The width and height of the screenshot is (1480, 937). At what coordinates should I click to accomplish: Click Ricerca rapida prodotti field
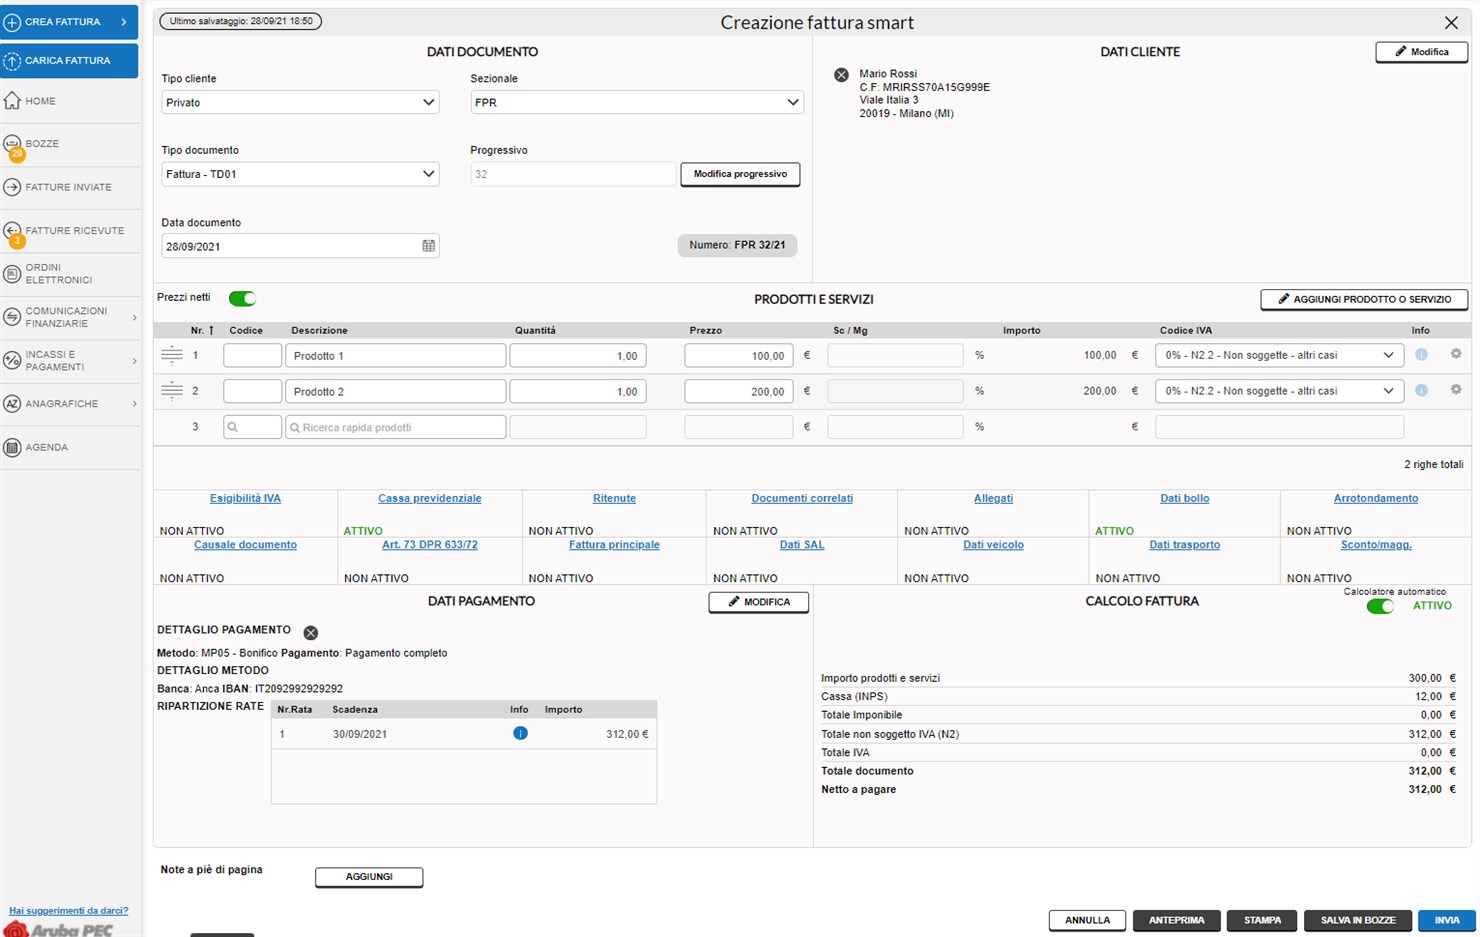(x=396, y=427)
